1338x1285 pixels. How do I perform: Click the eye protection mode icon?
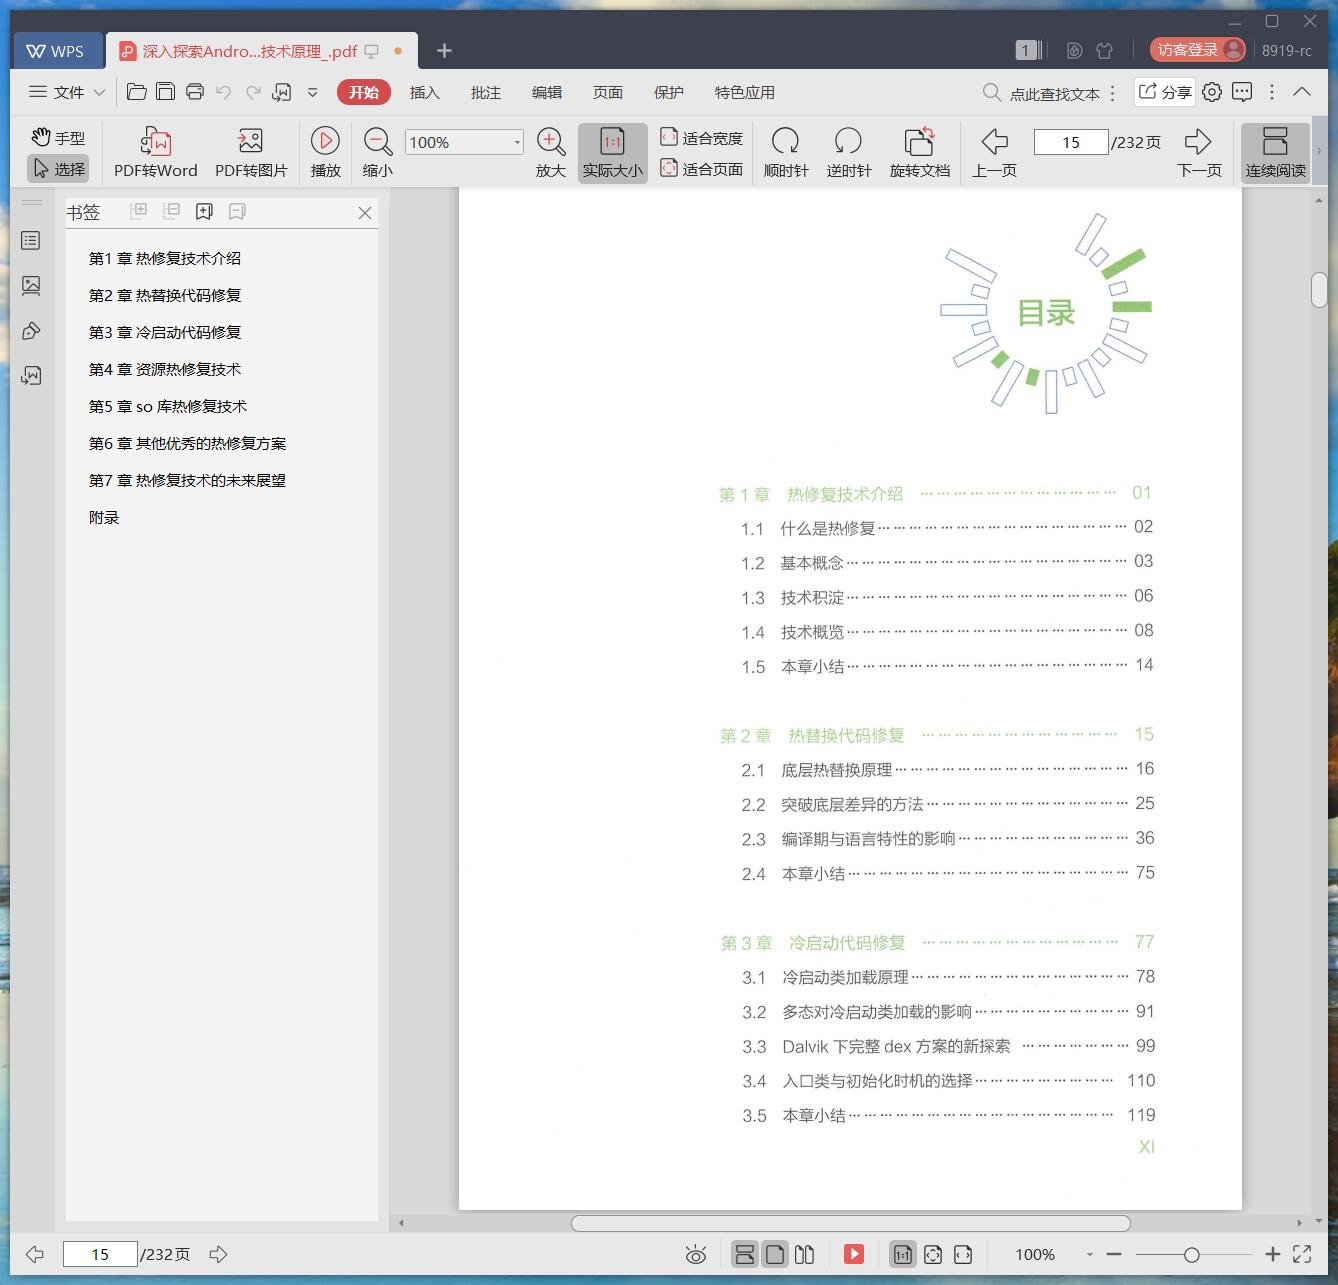point(696,1254)
